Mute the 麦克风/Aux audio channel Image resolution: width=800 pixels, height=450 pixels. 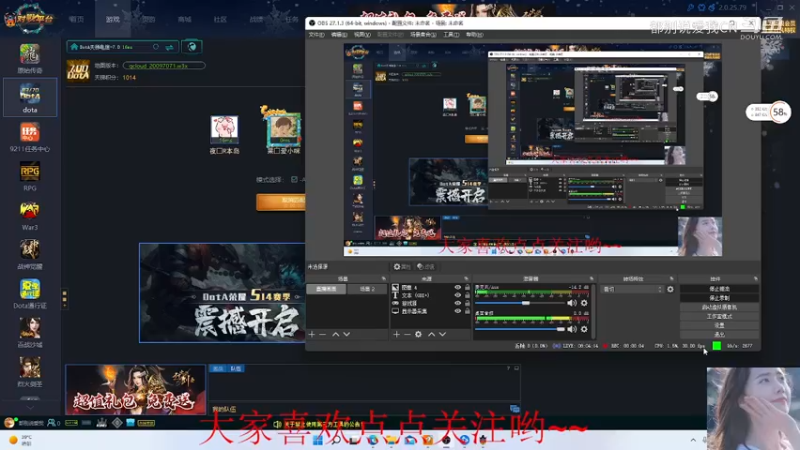click(572, 303)
